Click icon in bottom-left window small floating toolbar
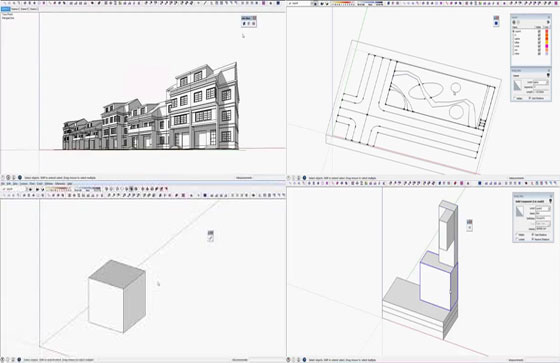This screenshot has width=560, height=363. [211, 238]
